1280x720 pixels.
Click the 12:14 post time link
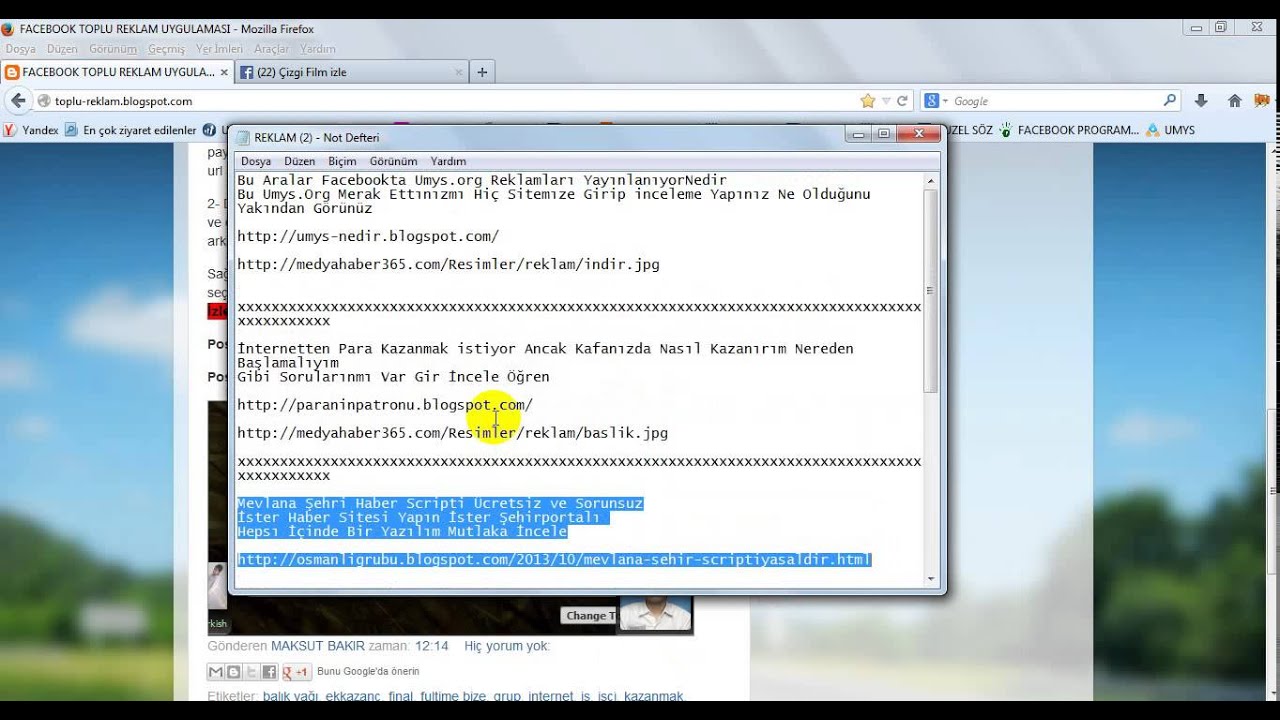point(432,646)
